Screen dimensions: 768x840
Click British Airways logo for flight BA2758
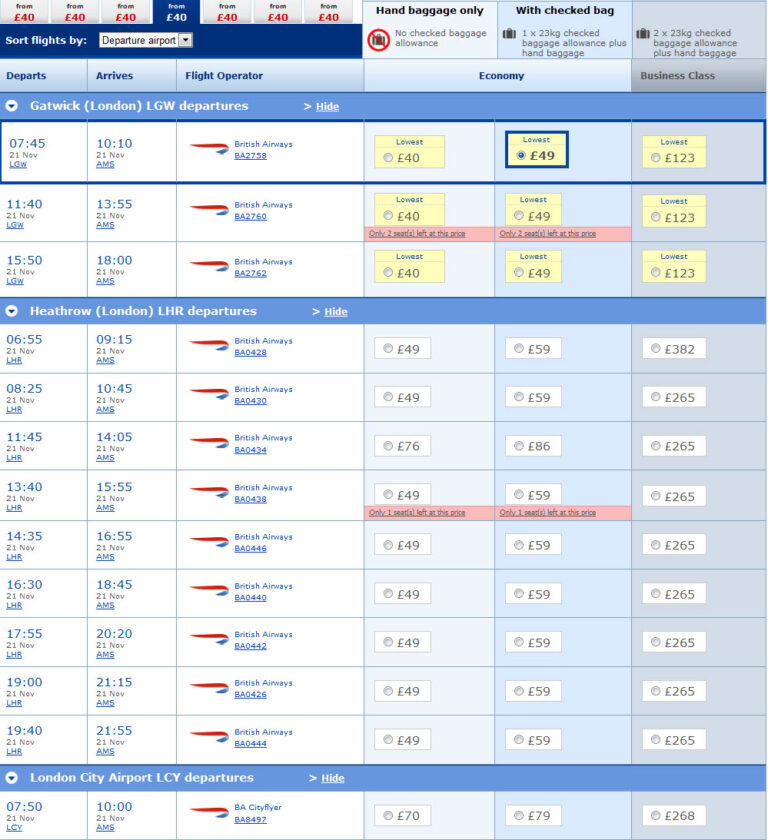pyautogui.click(x=209, y=148)
